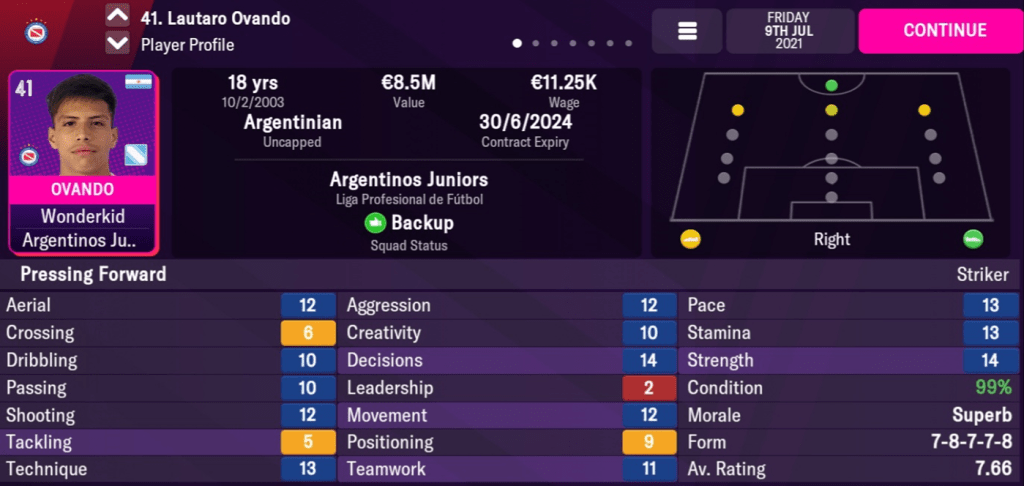Select the yellow left attacking midfield dot
This screenshot has height=486, width=1024.
738,110
